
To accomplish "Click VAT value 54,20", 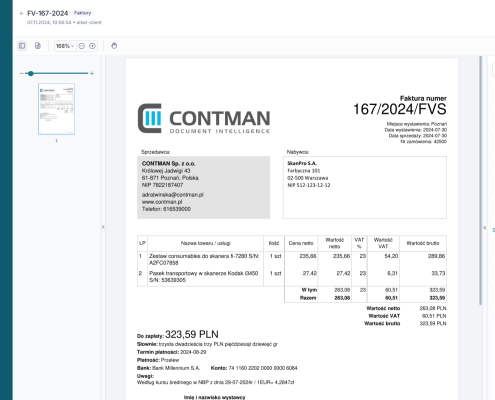I will coord(391,256).
